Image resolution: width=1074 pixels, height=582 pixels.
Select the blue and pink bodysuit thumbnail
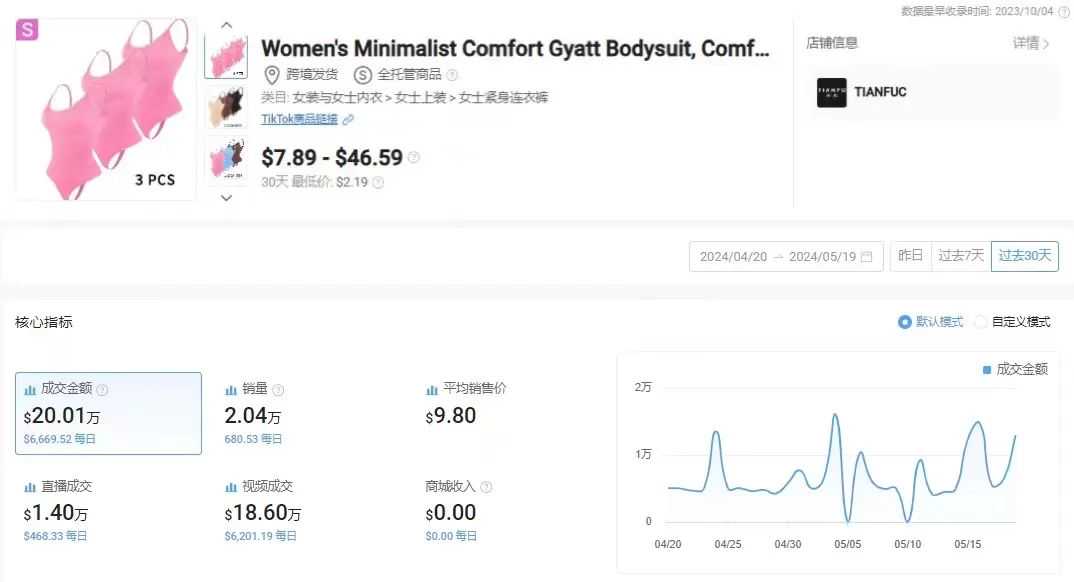pyautogui.click(x=226, y=159)
